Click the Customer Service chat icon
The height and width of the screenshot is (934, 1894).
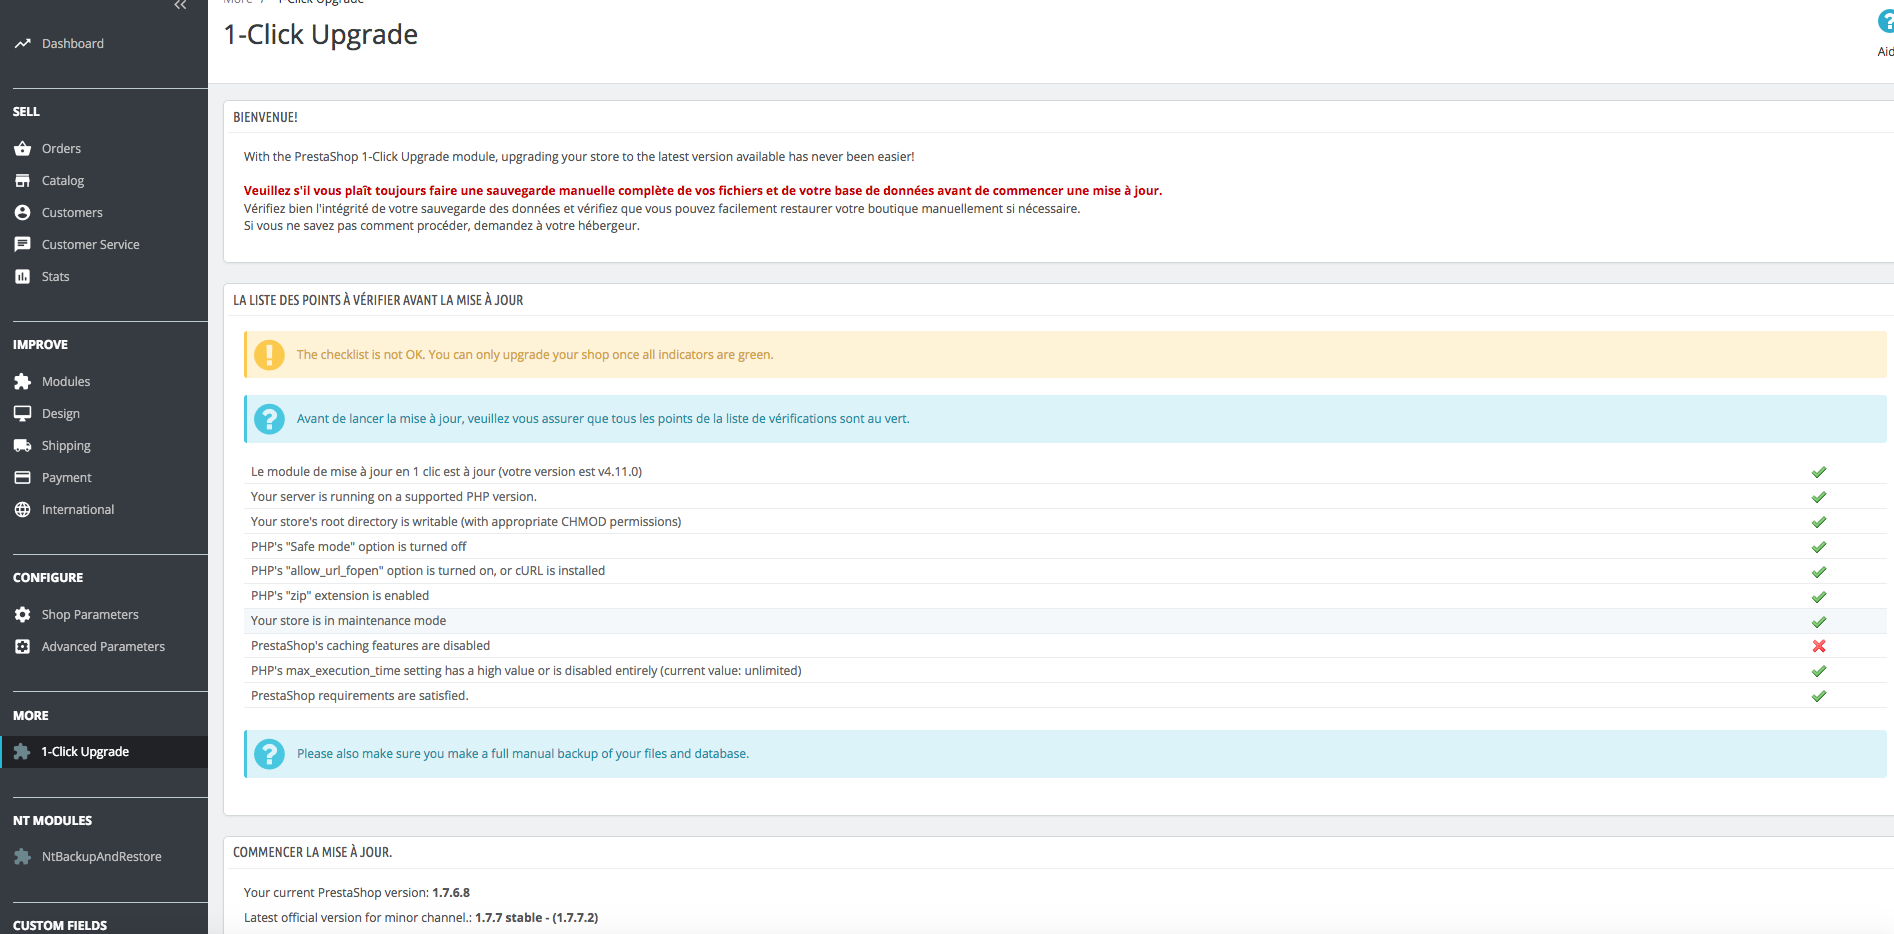pyautogui.click(x=22, y=245)
